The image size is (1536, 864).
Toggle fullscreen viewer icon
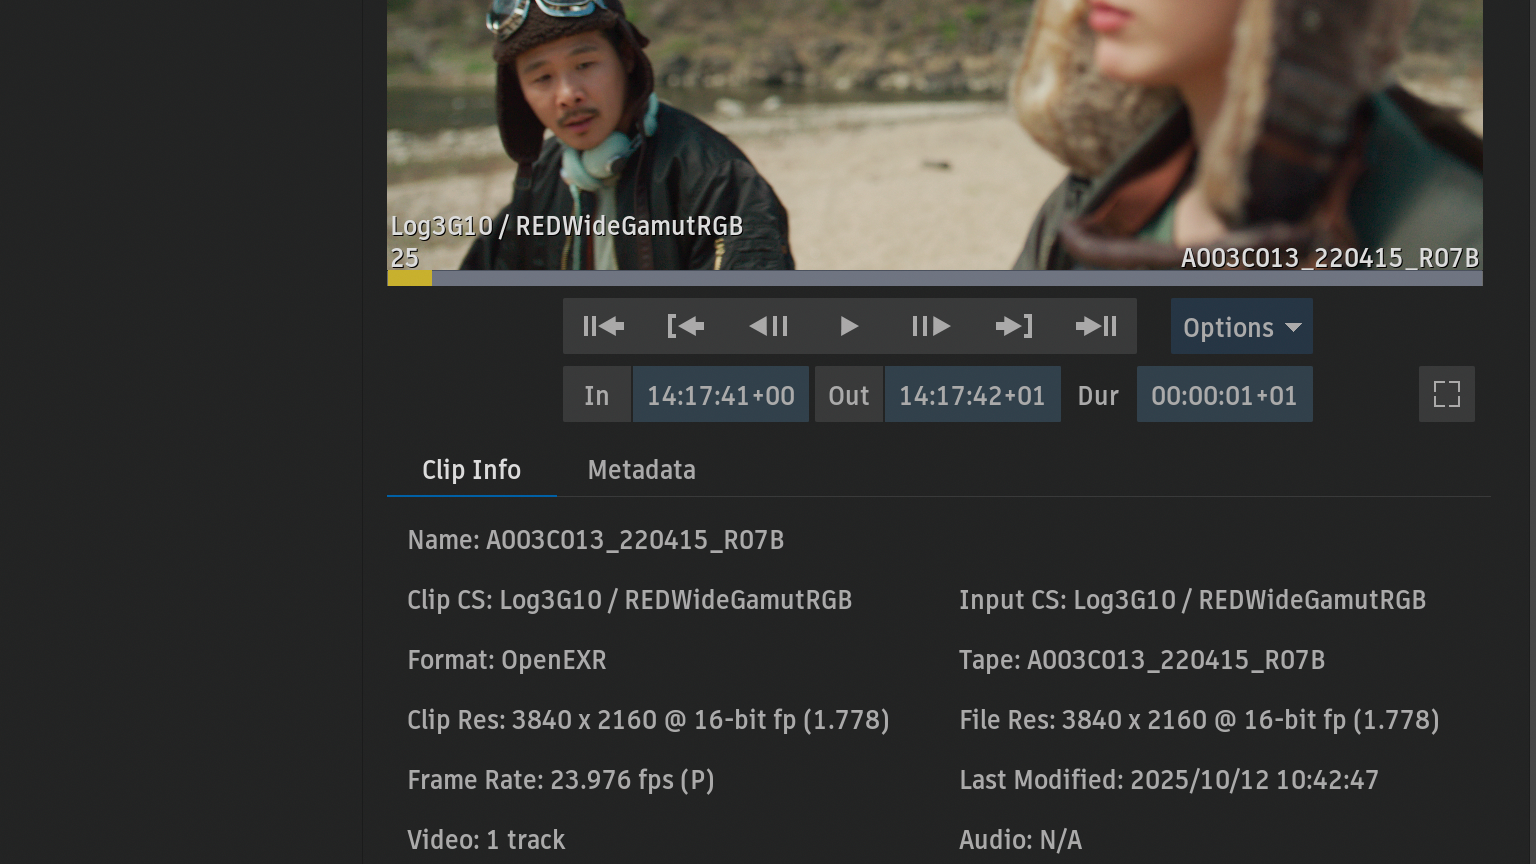1446,394
